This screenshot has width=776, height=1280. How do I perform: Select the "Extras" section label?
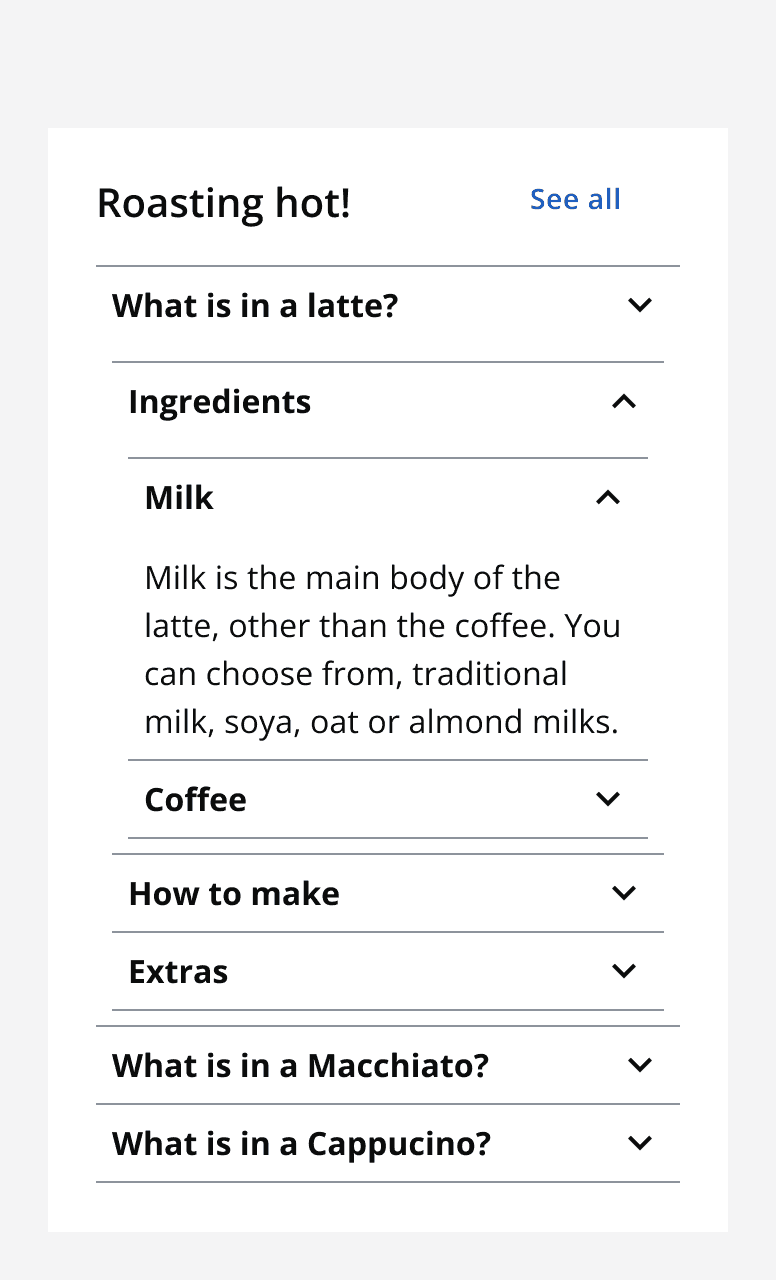pyautogui.click(x=178, y=971)
